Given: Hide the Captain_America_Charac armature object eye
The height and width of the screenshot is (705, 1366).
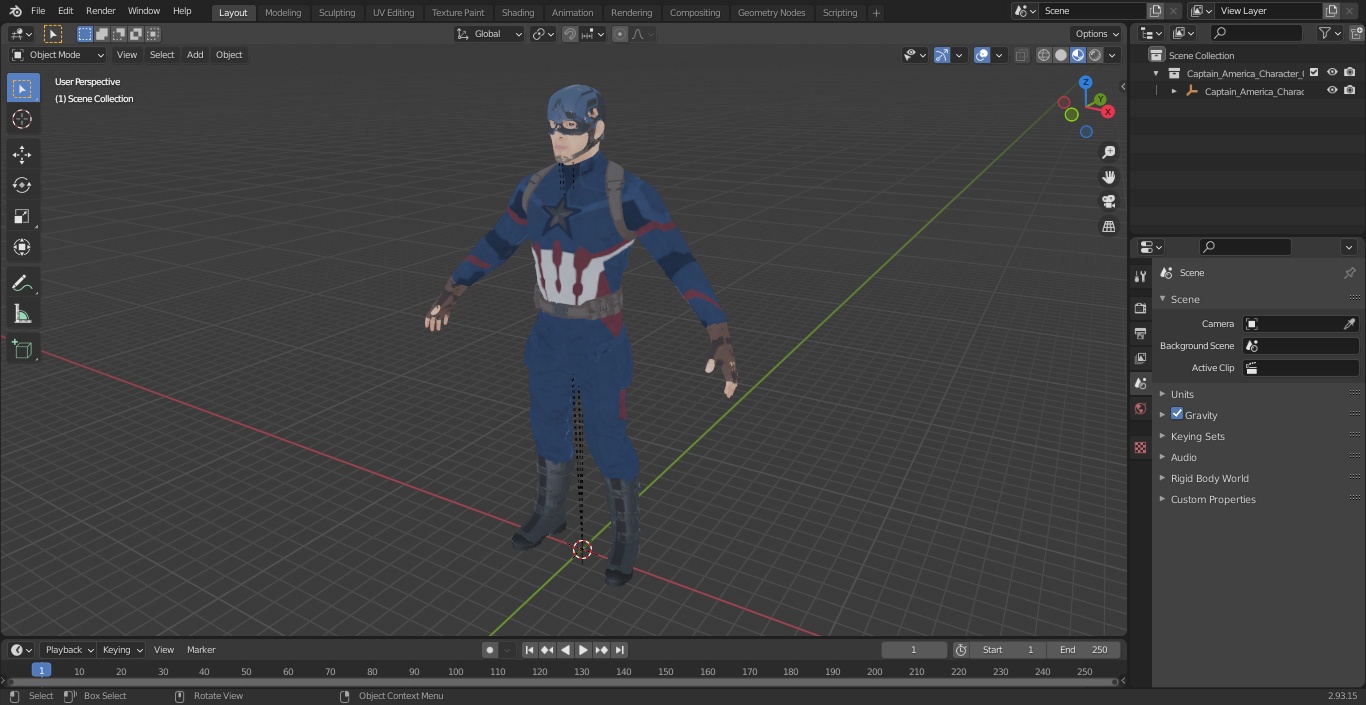Looking at the screenshot, I should point(1332,90).
